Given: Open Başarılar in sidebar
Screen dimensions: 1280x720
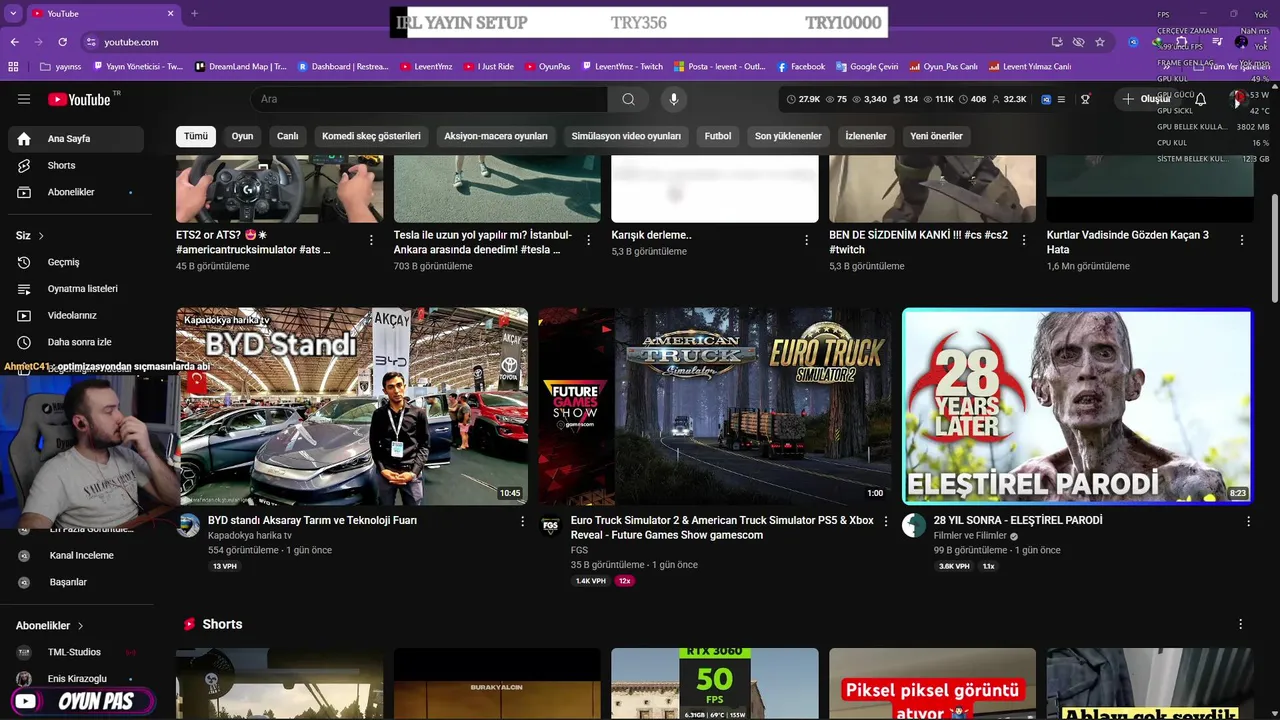Looking at the screenshot, I should tap(76, 582).
